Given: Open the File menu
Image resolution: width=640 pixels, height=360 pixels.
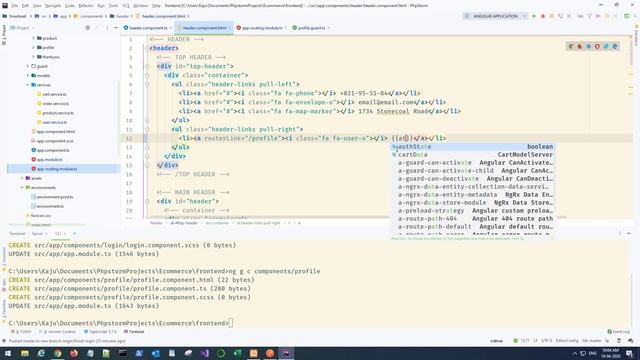Looking at the screenshot, I should 14,6.
